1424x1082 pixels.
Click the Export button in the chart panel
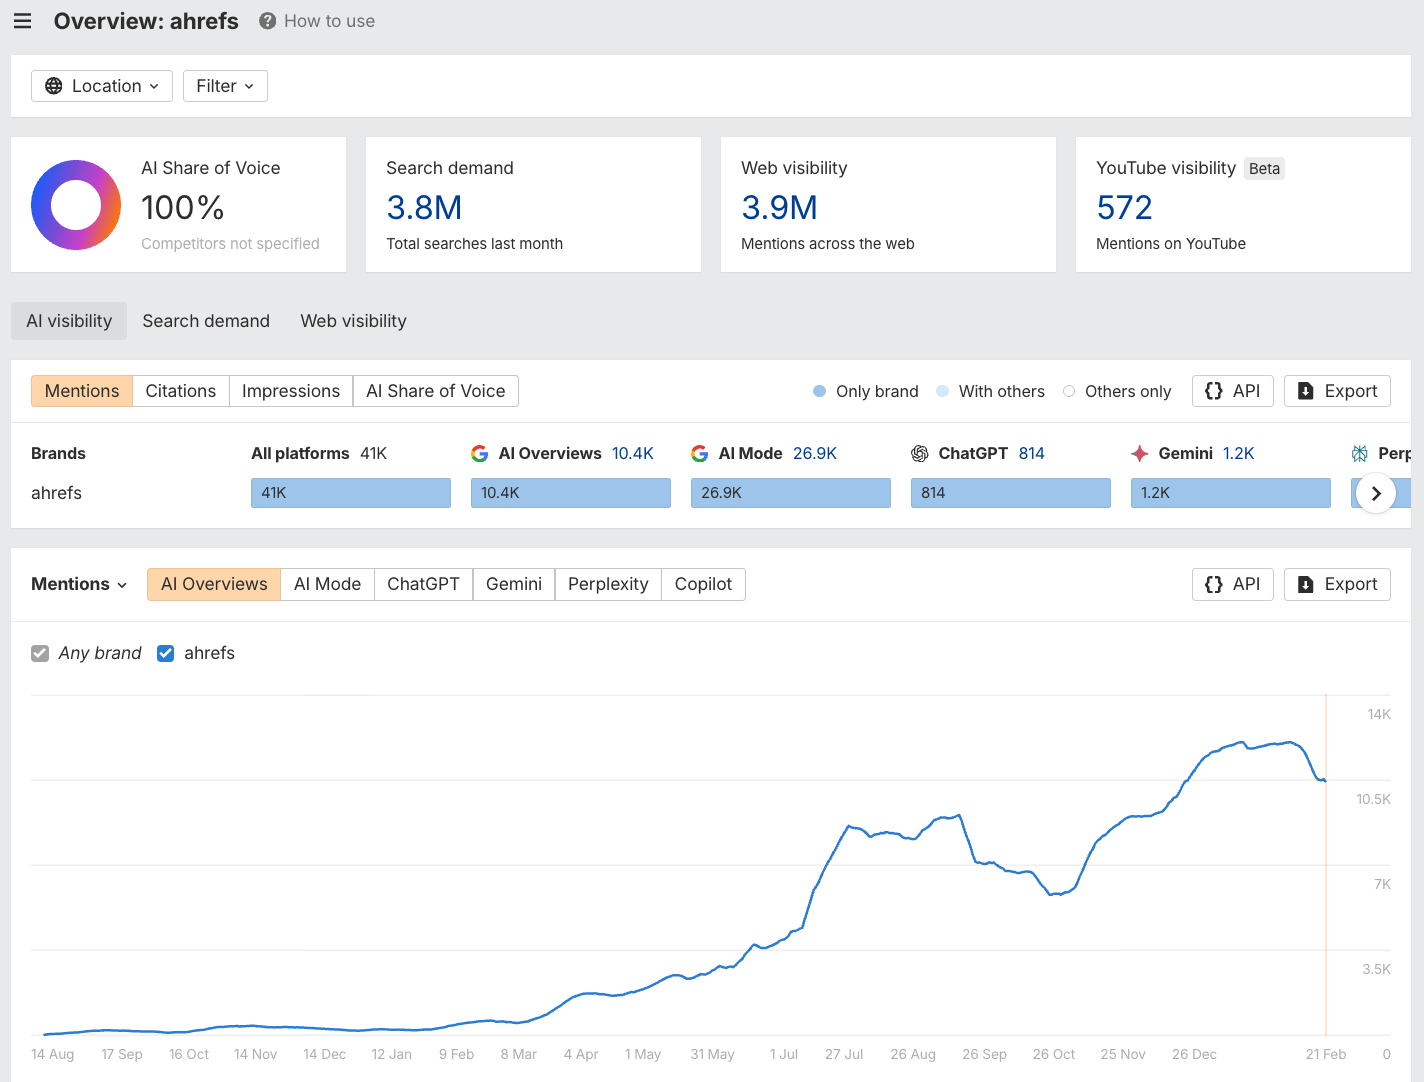point(1337,584)
